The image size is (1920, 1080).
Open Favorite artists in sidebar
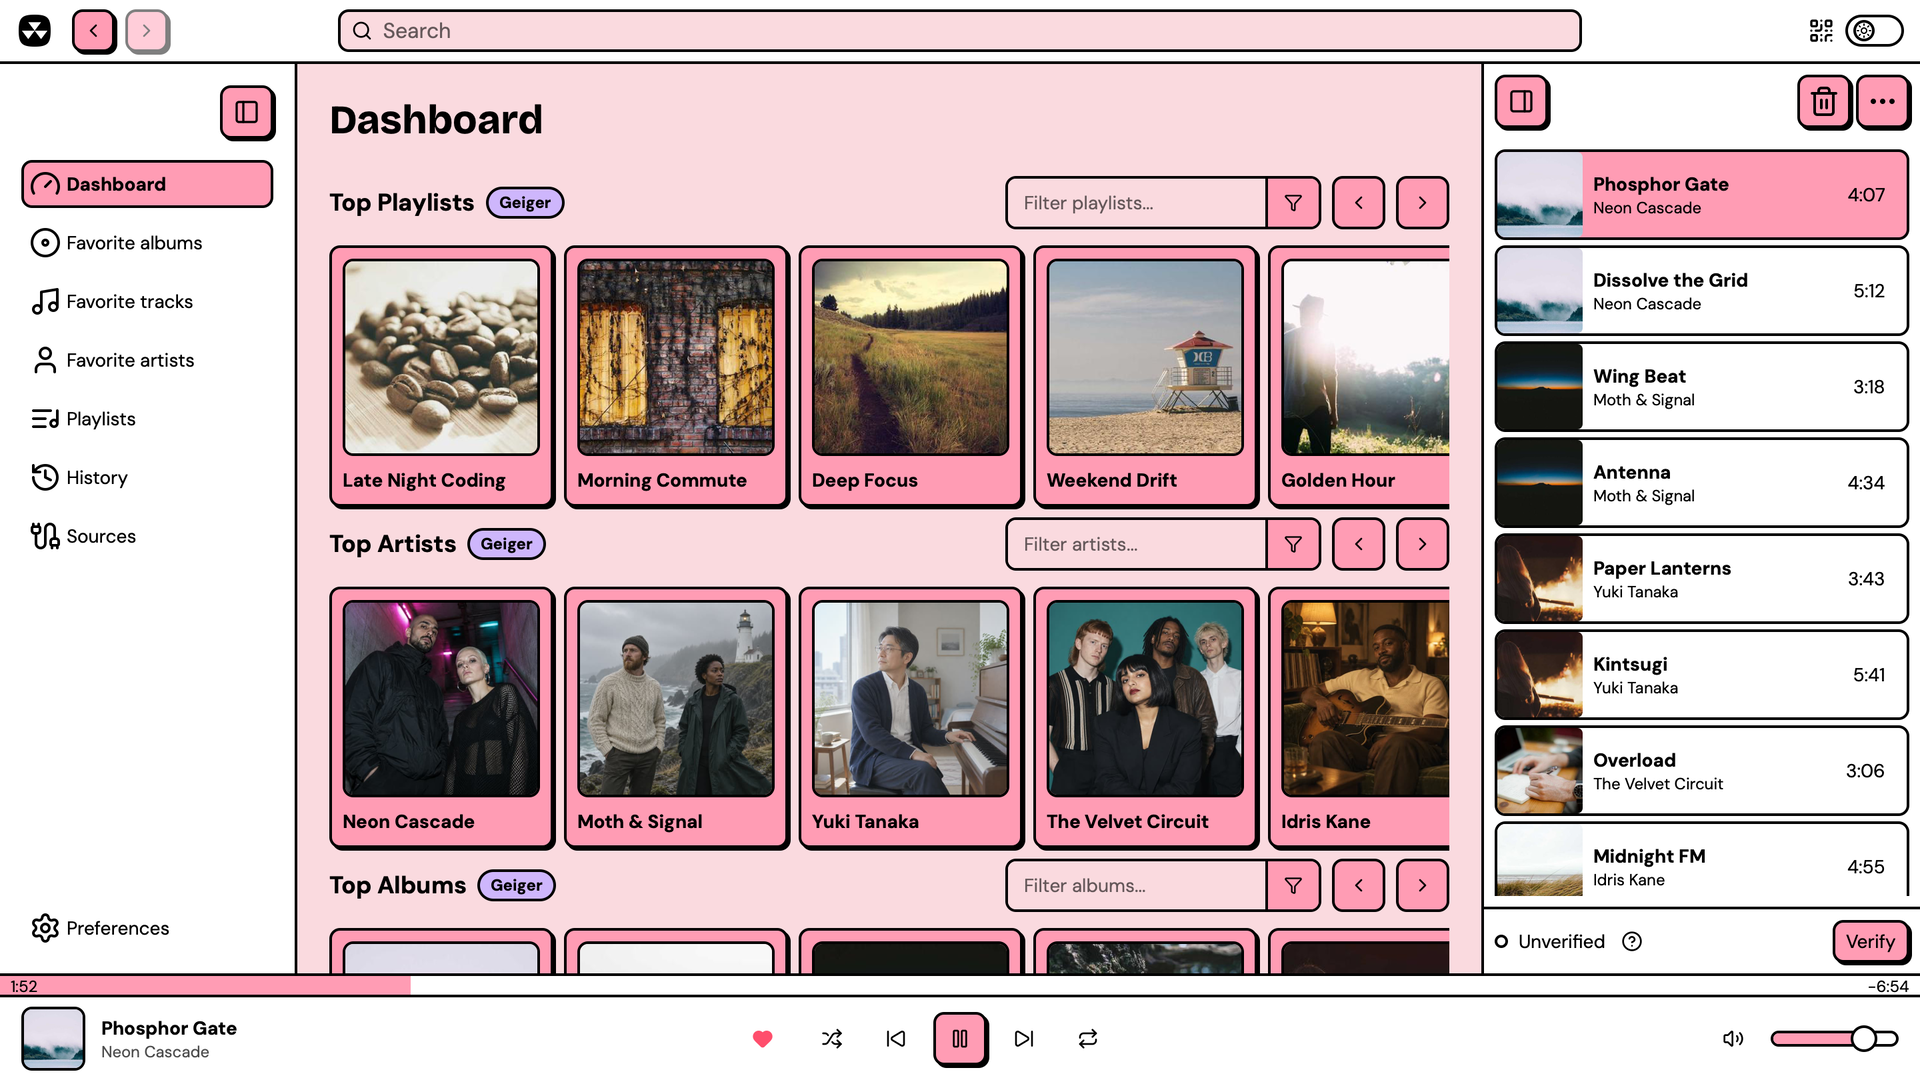(x=147, y=360)
